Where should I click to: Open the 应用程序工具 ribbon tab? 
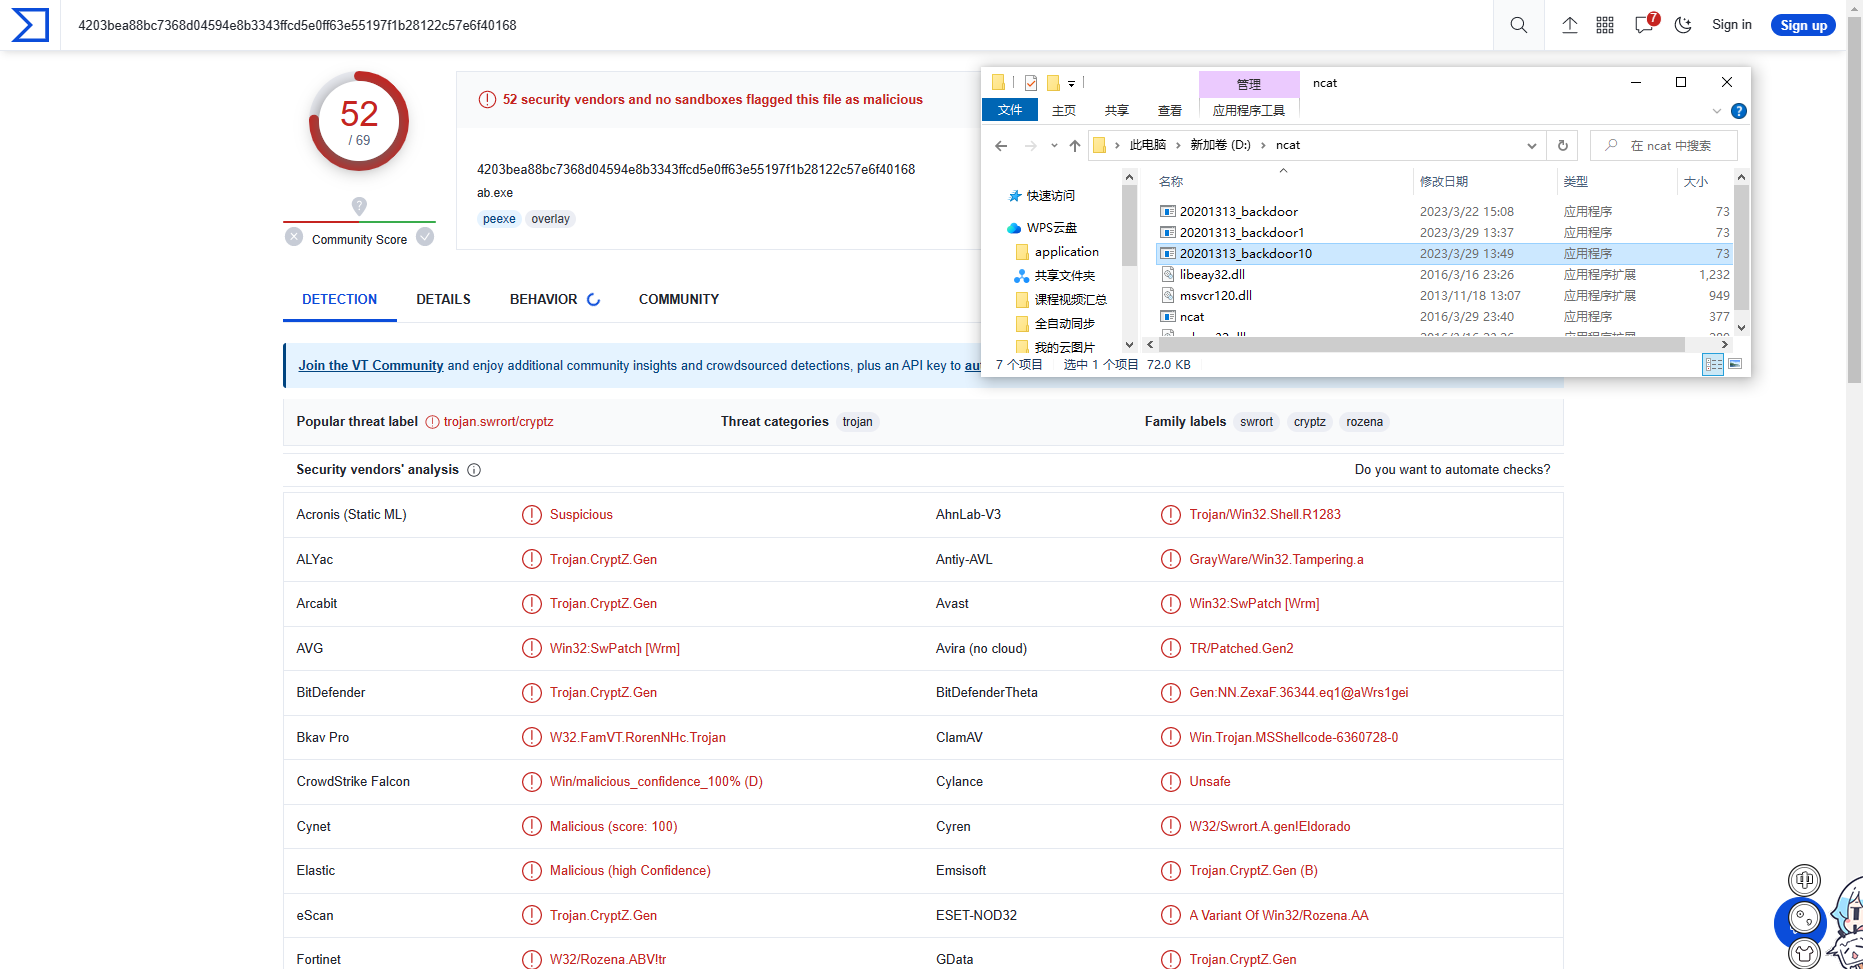tap(1249, 111)
